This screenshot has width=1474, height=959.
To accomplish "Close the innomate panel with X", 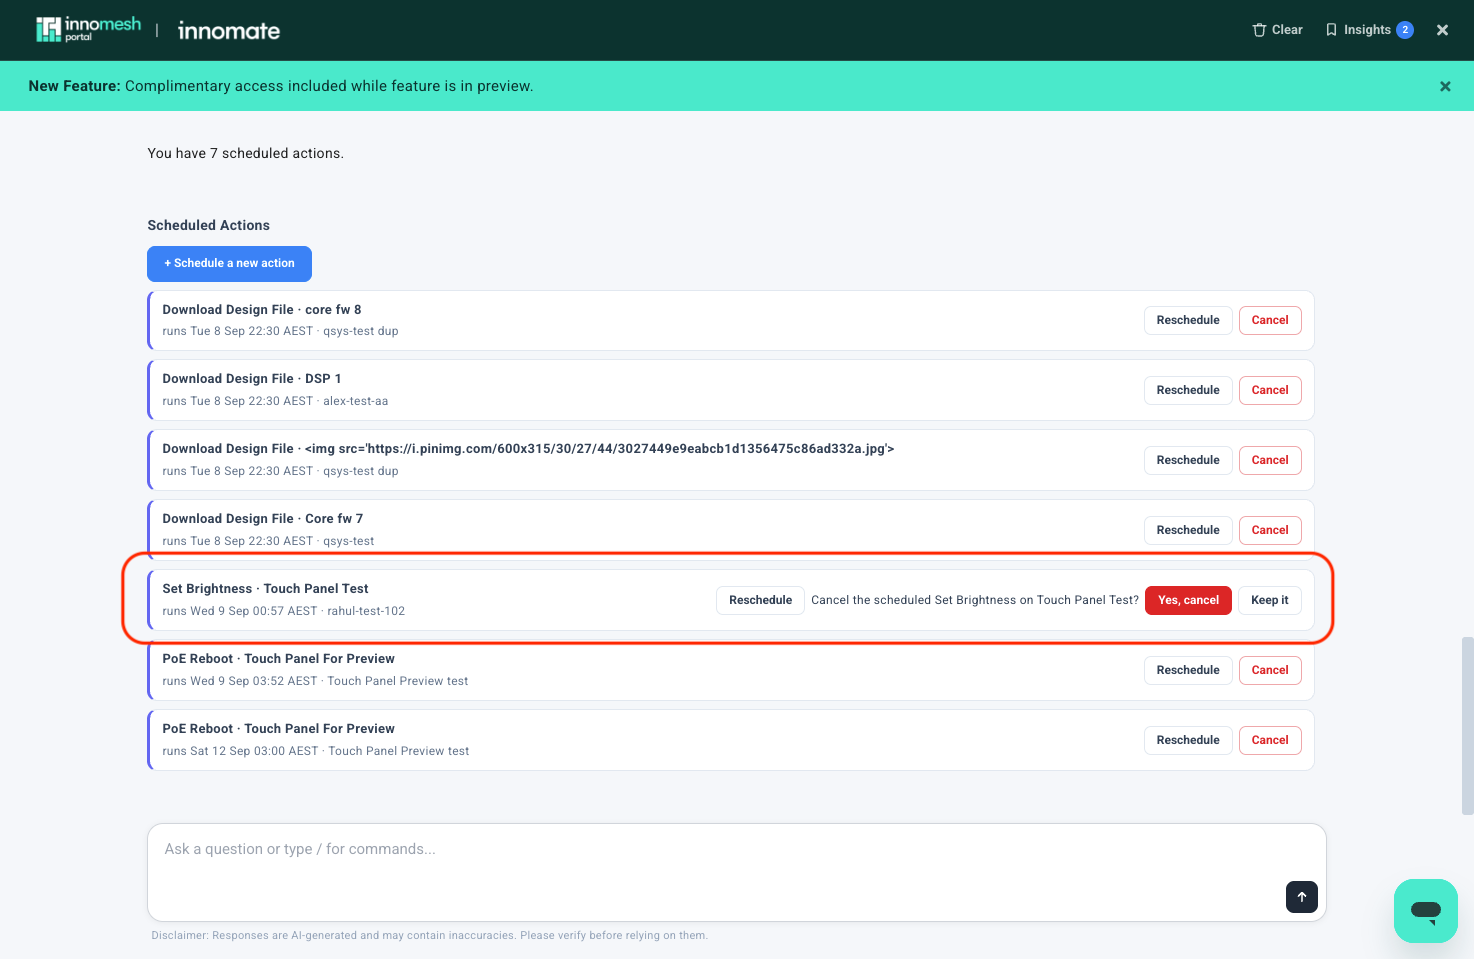I will tap(1442, 30).
